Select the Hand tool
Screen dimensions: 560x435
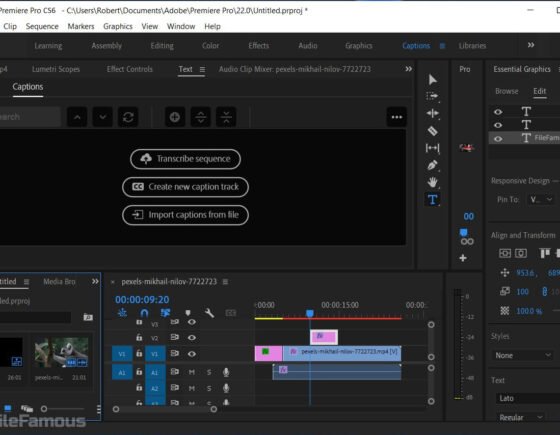(x=432, y=182)
